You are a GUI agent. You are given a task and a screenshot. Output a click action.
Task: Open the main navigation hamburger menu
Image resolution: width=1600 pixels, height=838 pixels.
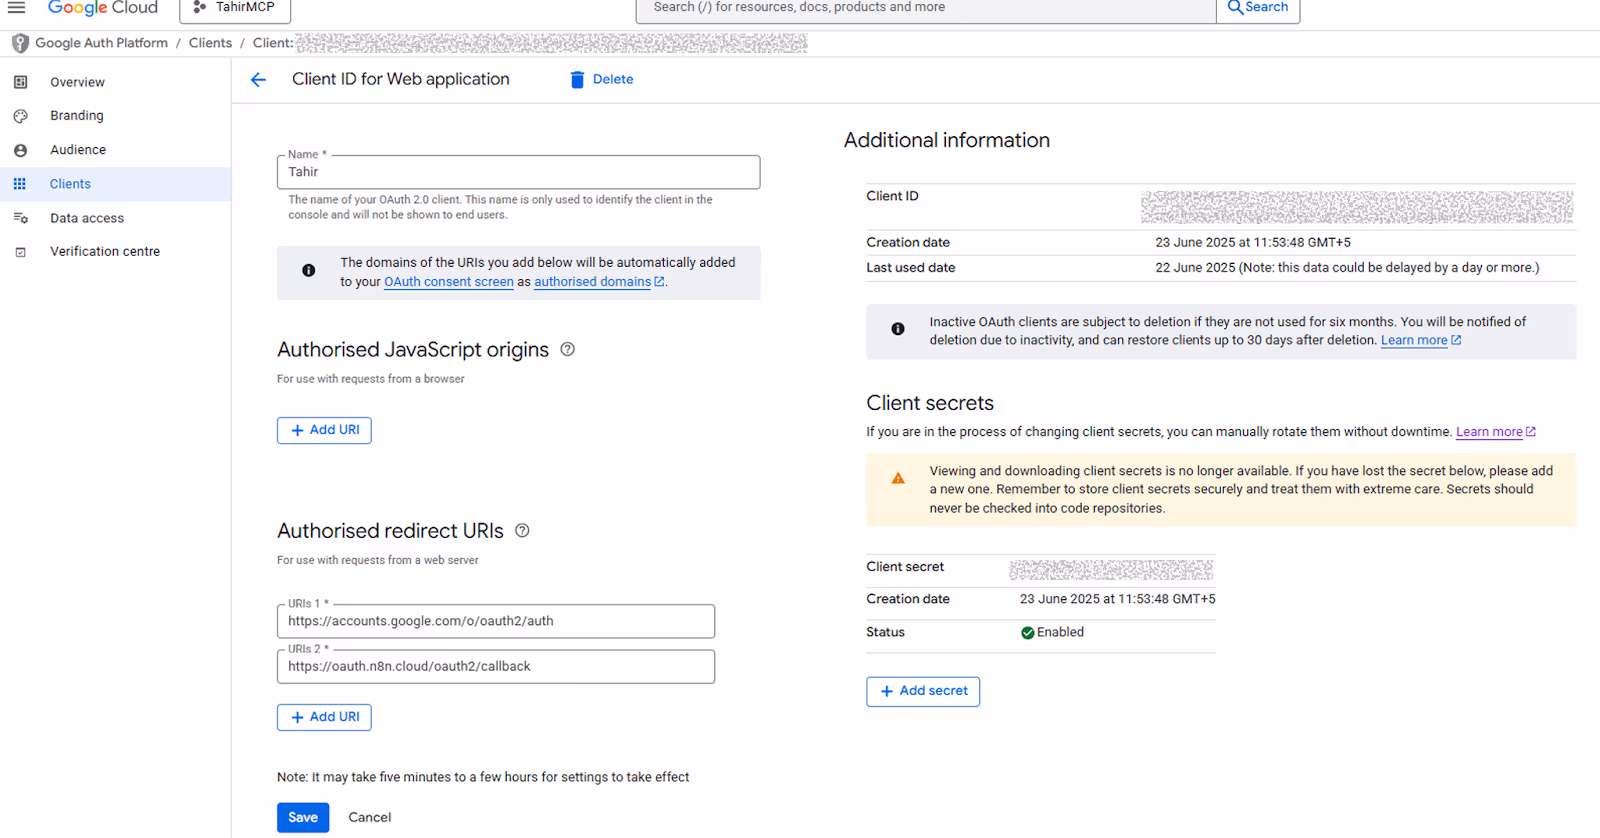pos(17,7)
